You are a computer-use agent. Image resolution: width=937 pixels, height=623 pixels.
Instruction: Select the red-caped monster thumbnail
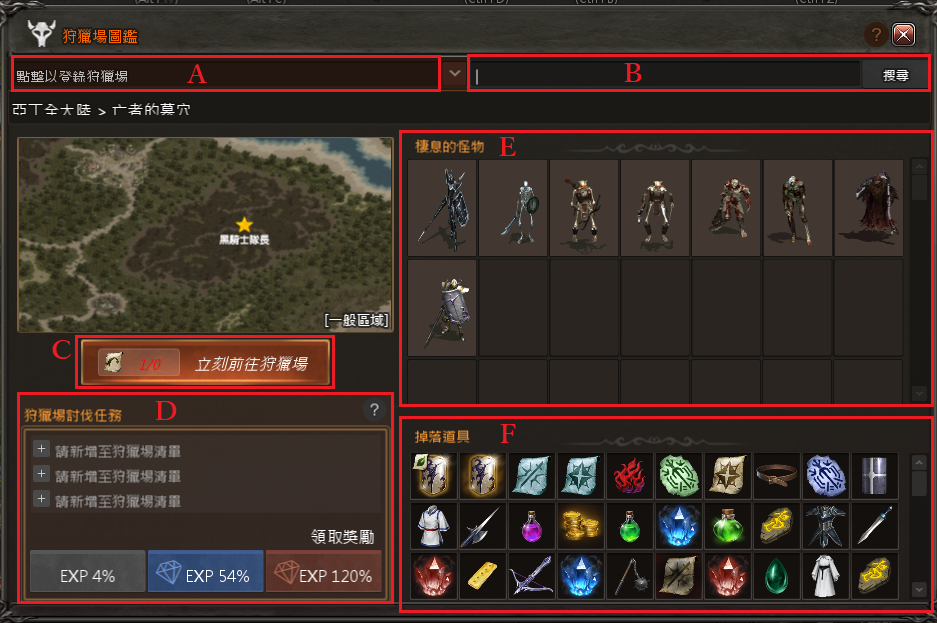pos(869,208)
